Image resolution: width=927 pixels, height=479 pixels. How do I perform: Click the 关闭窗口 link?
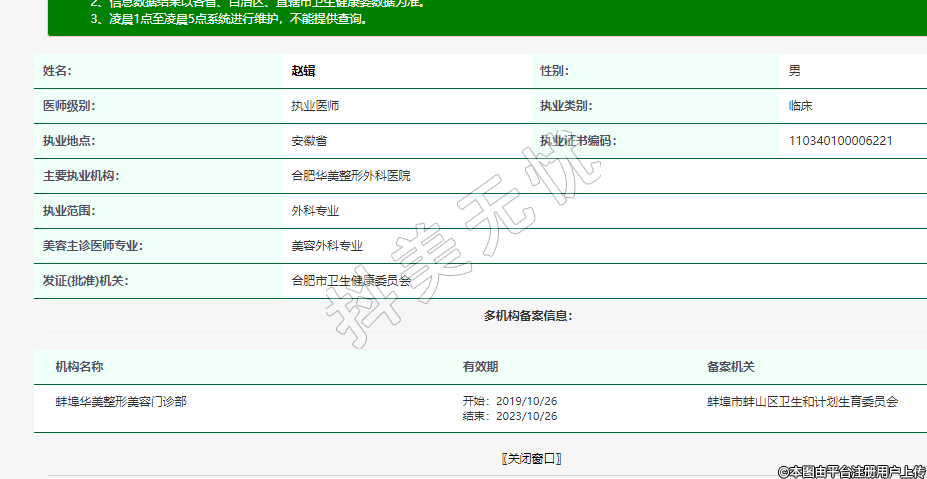[x=531, y=459]
